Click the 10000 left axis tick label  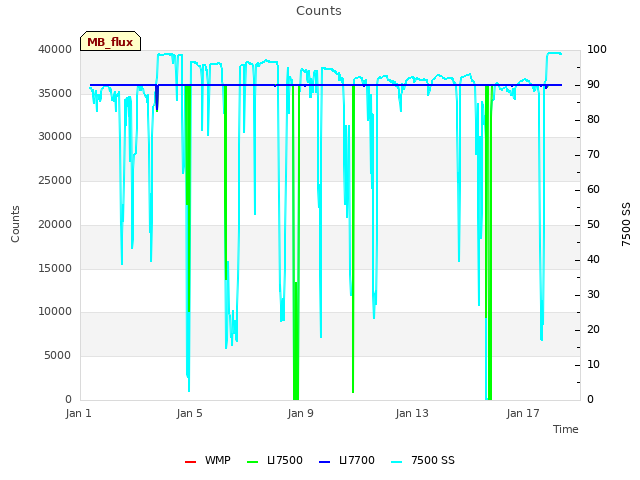(x=55, y=312)
